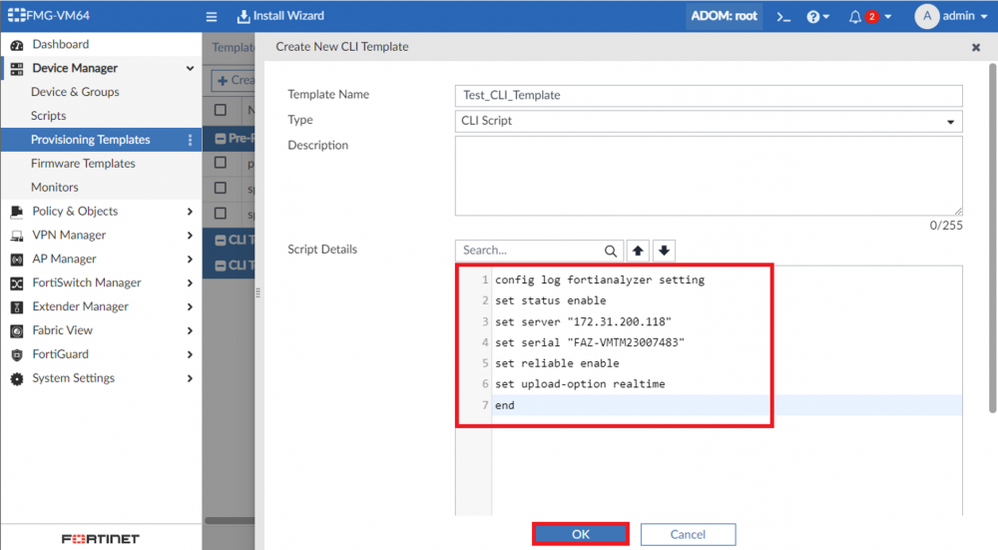
Task: Open the Type CLI Script dropdown
Action: tap(708, 121)
